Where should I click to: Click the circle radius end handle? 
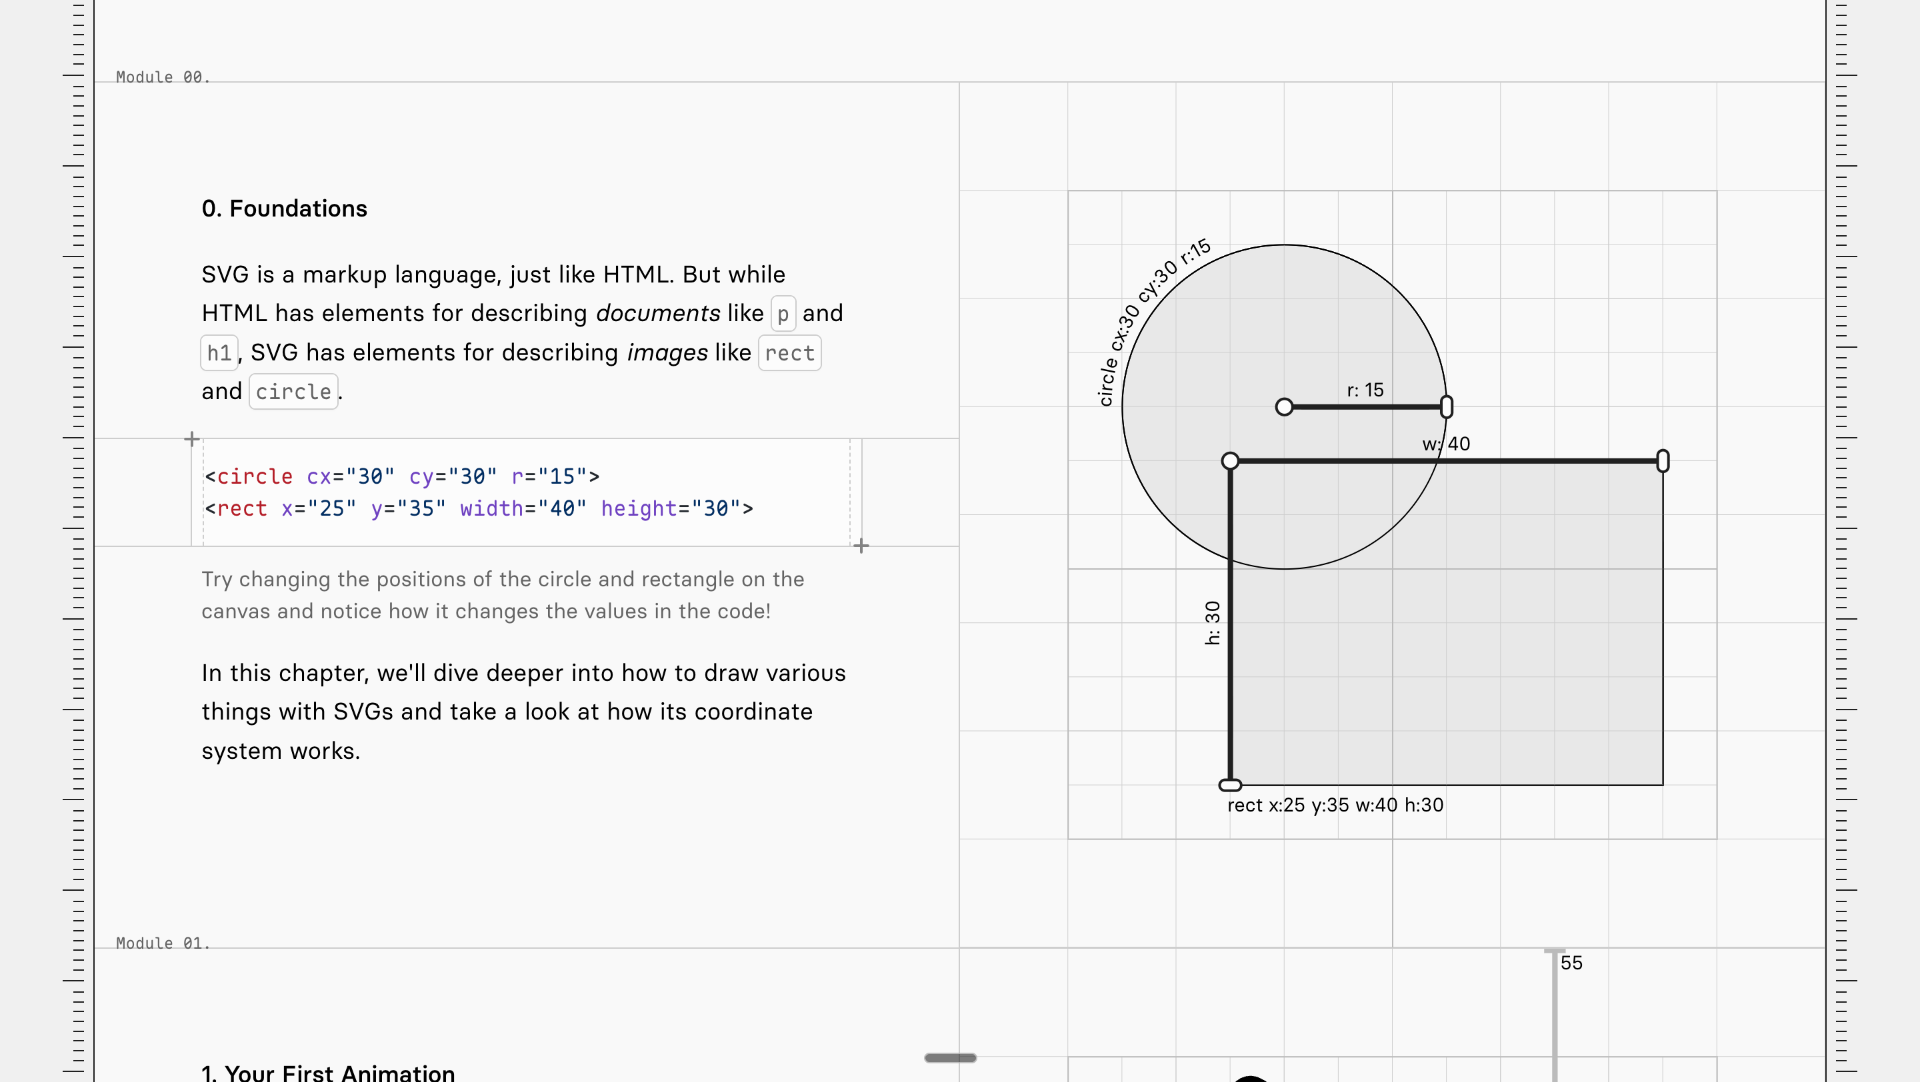click(1446, 407)
